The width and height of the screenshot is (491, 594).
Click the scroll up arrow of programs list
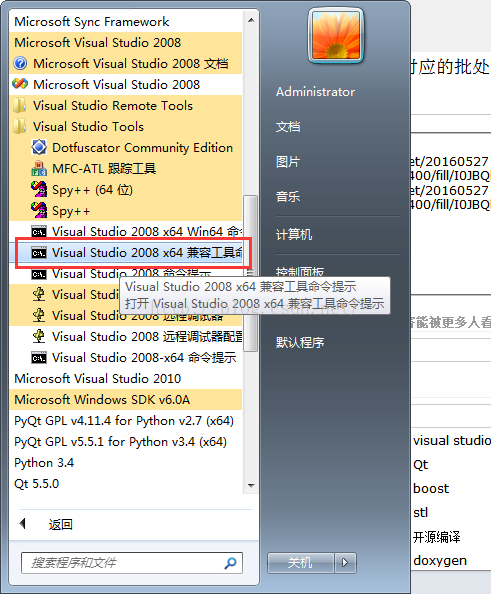251,20
